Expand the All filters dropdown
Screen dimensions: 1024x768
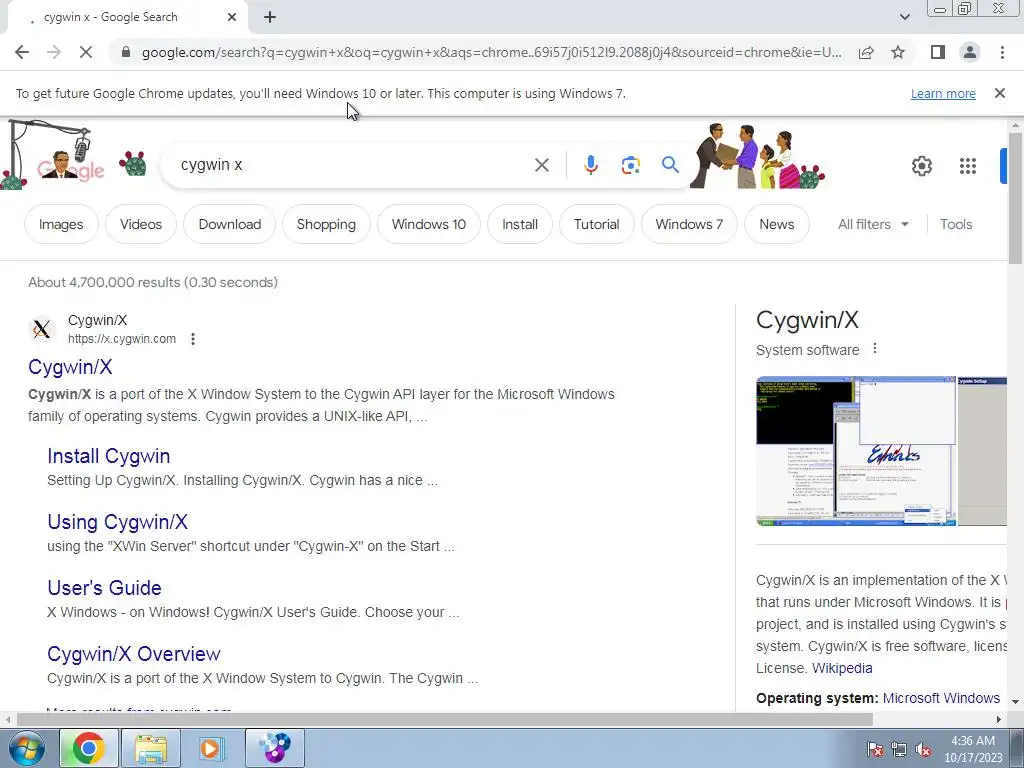click(x=873, y=224)
